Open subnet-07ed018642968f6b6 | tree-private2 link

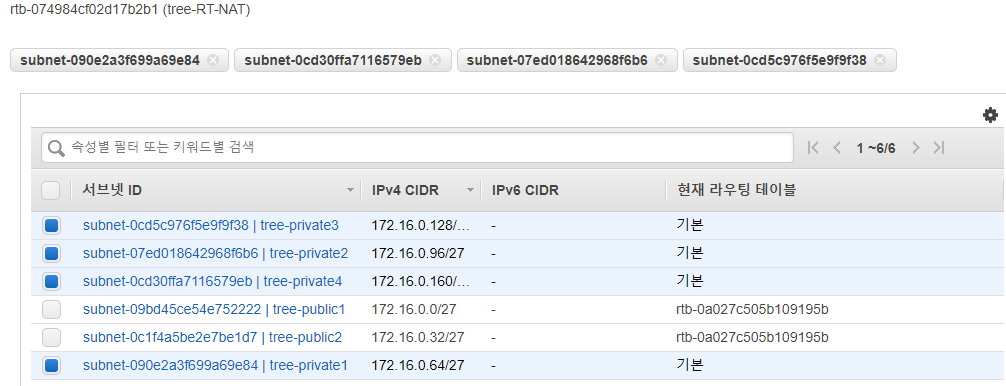[x=216, y=253]
